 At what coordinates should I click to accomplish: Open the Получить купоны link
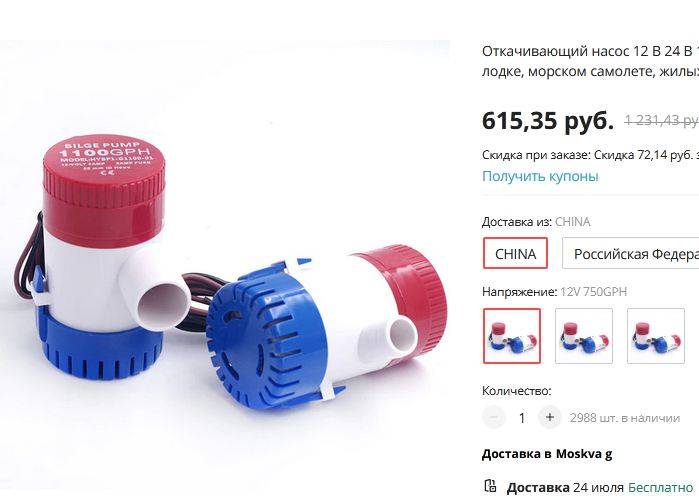coord(540,176)
